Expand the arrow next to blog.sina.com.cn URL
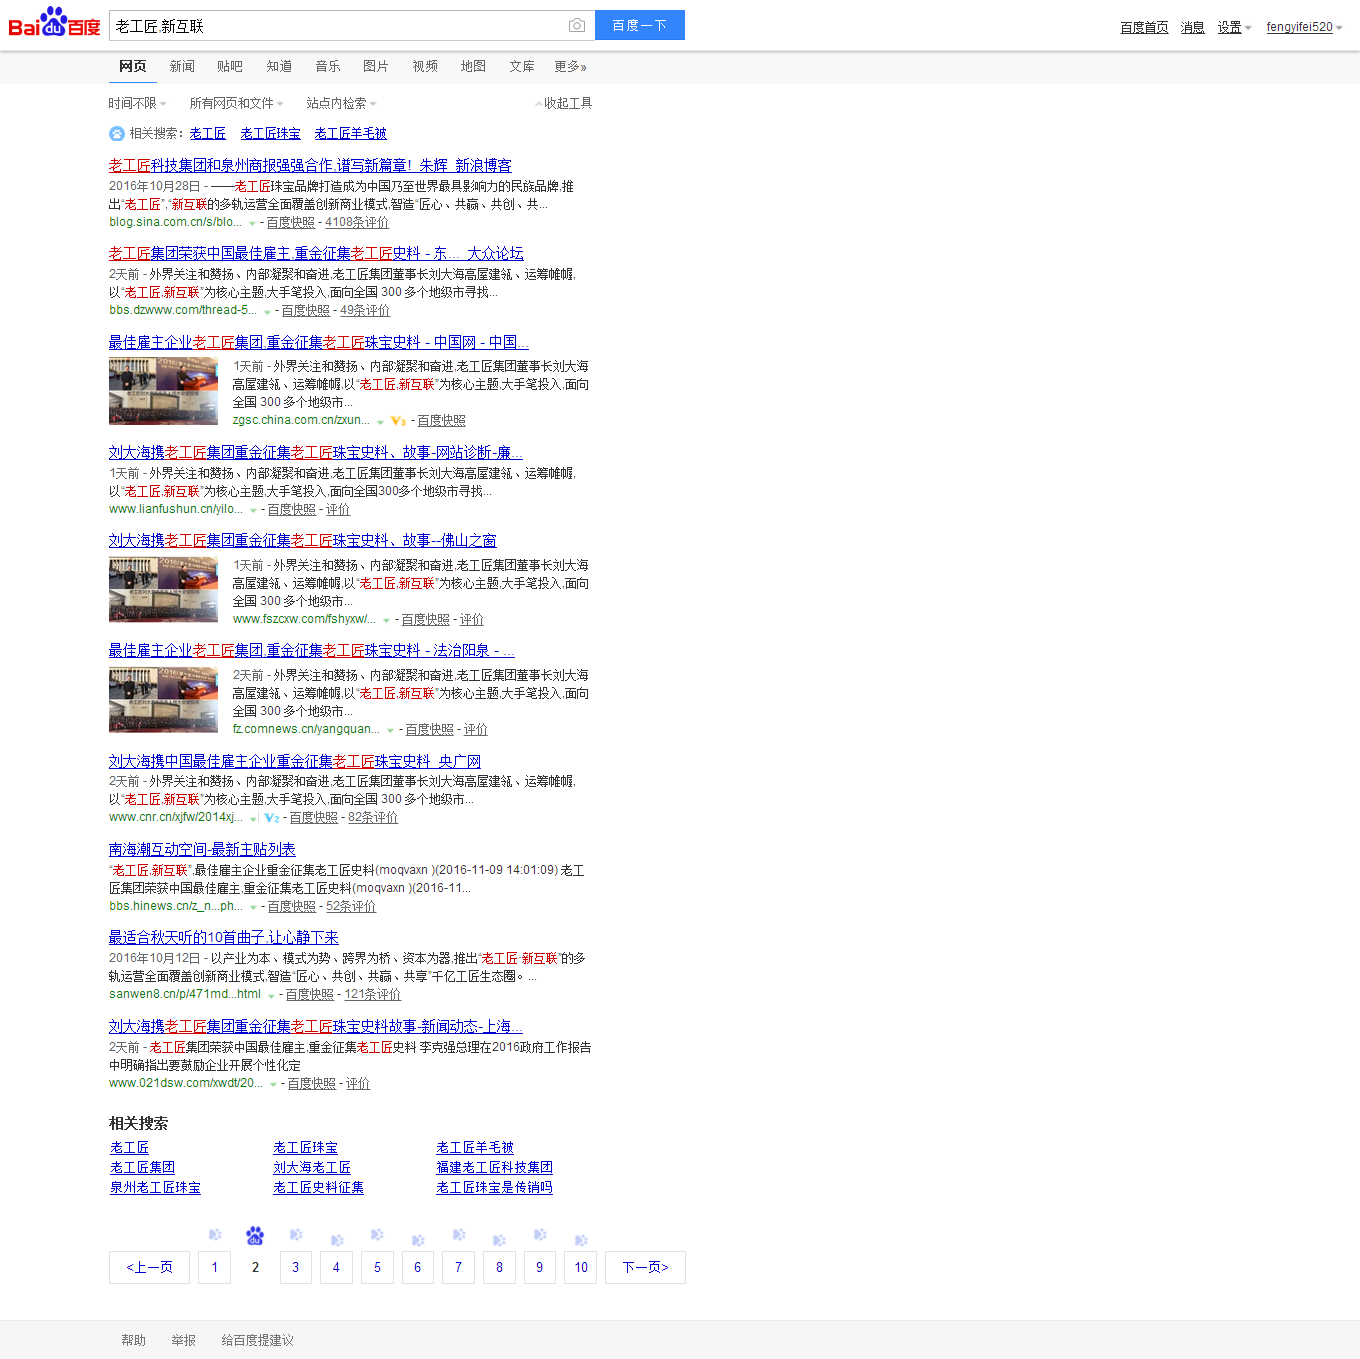Screen dimensions: 1360x1359 click(252, 223)
